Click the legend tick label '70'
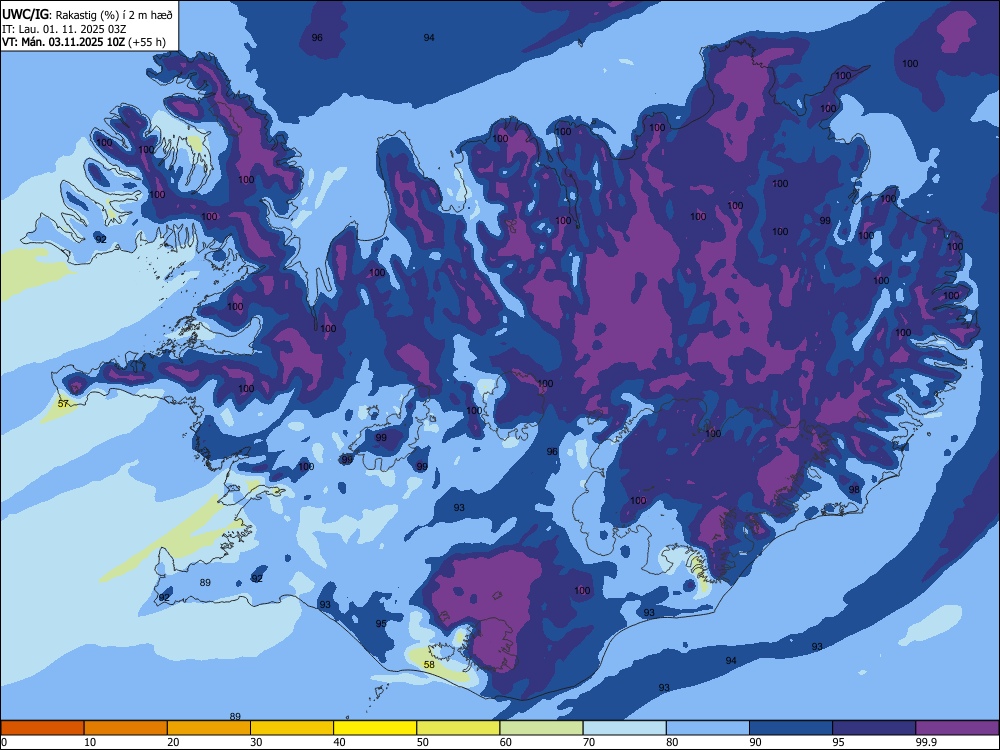The image size is (1000, 750). [589, 742]
